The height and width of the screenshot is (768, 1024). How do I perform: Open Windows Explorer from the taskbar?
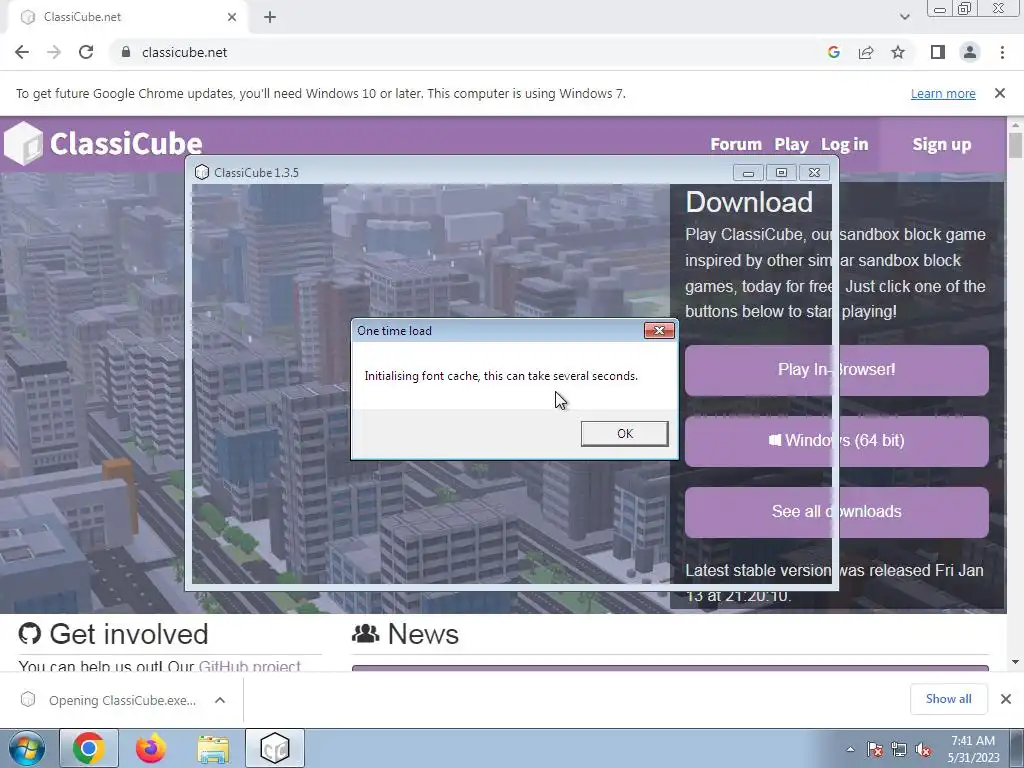click(x=213, y=748)
